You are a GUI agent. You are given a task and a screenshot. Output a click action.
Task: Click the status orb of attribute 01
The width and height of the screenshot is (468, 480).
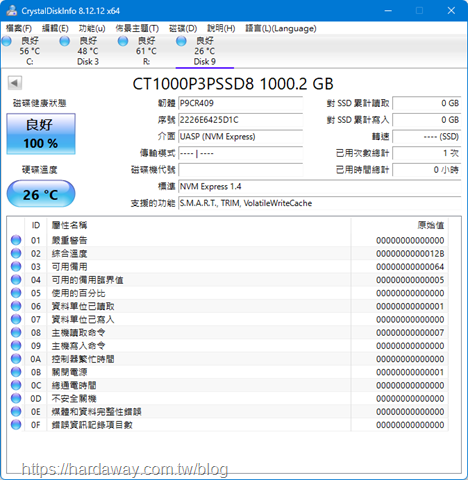(x=16, y=240)
